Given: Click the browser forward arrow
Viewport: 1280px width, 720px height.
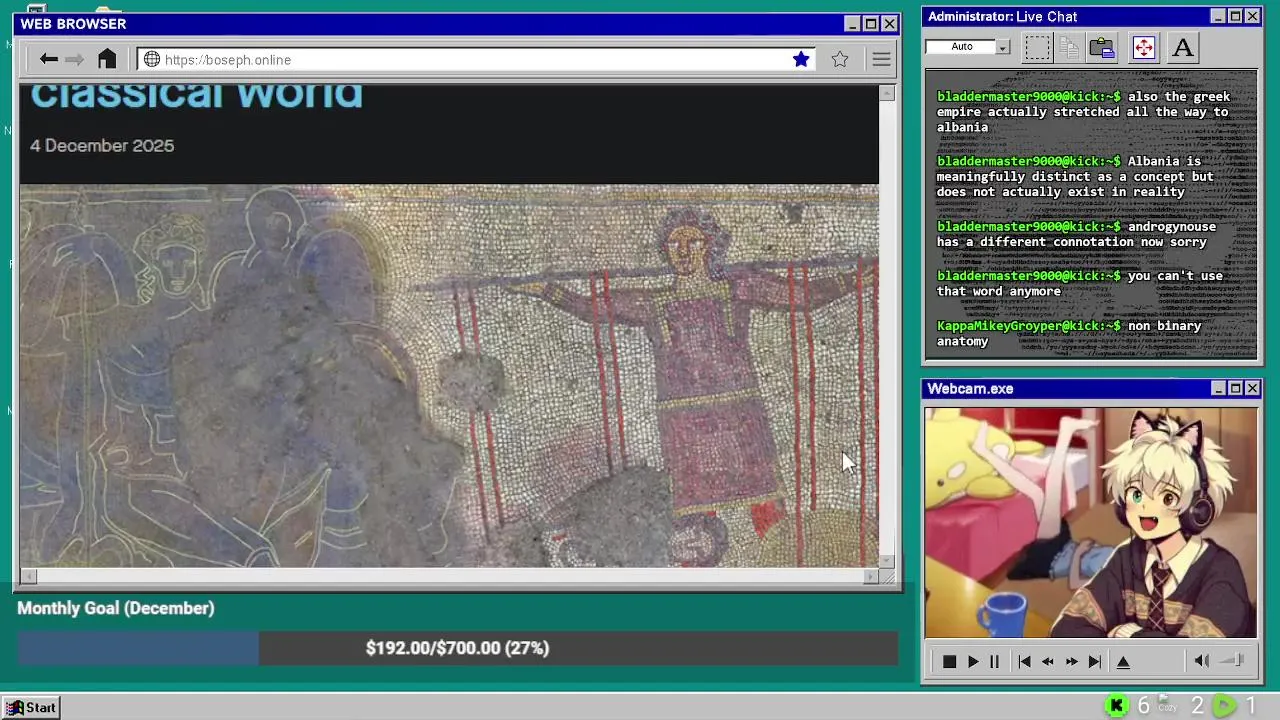Looking at the screenshot, I should (x=74, y=59).
